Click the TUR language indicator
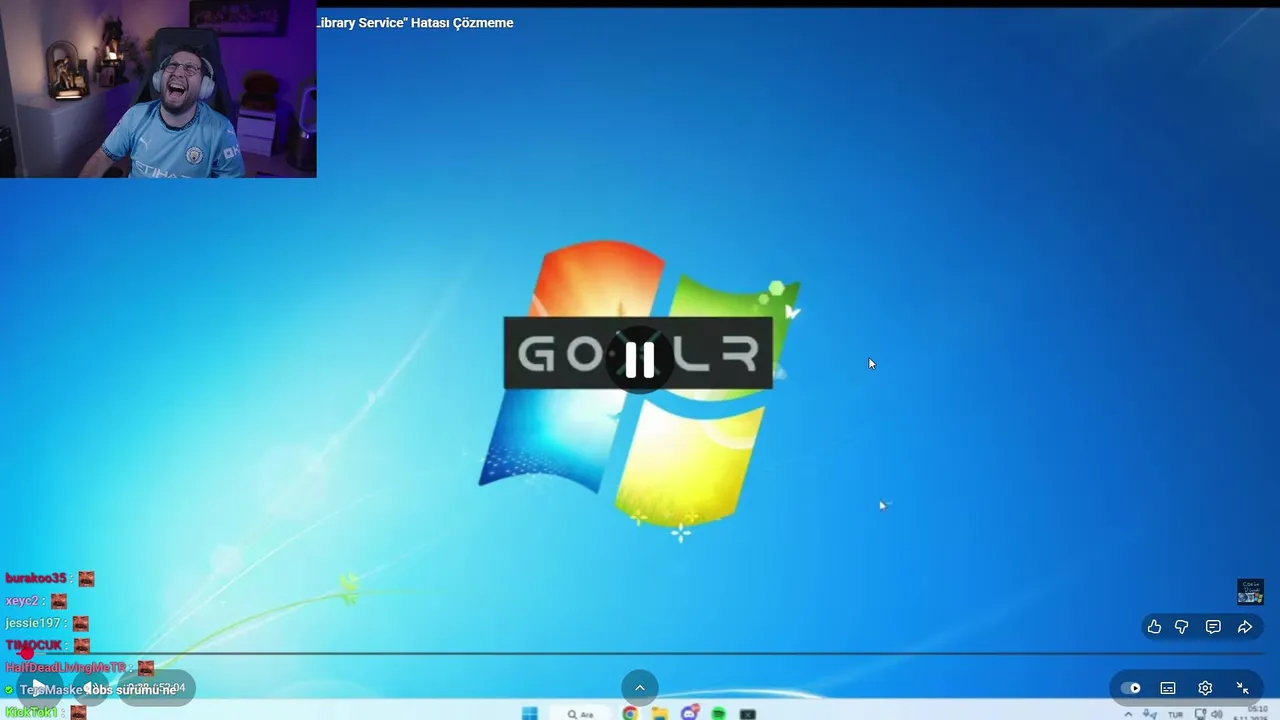 point(1175,714)
